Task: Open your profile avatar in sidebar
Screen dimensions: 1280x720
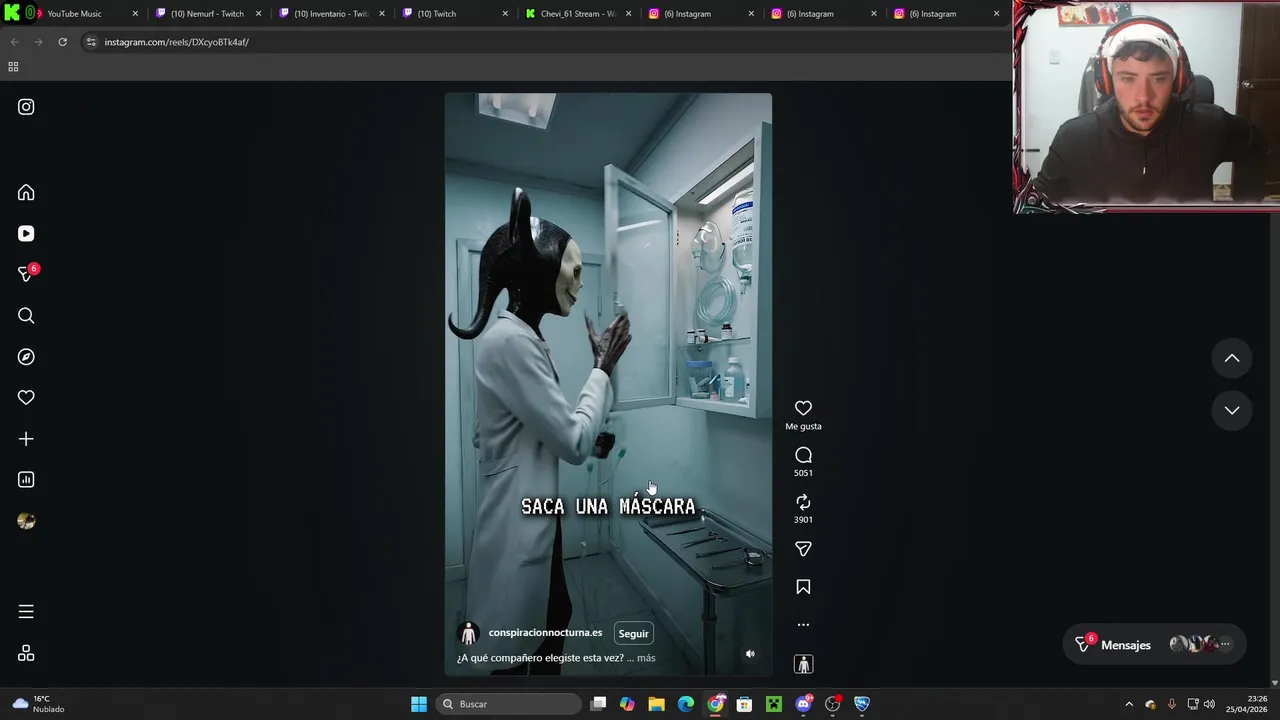Action: (26, 521)
